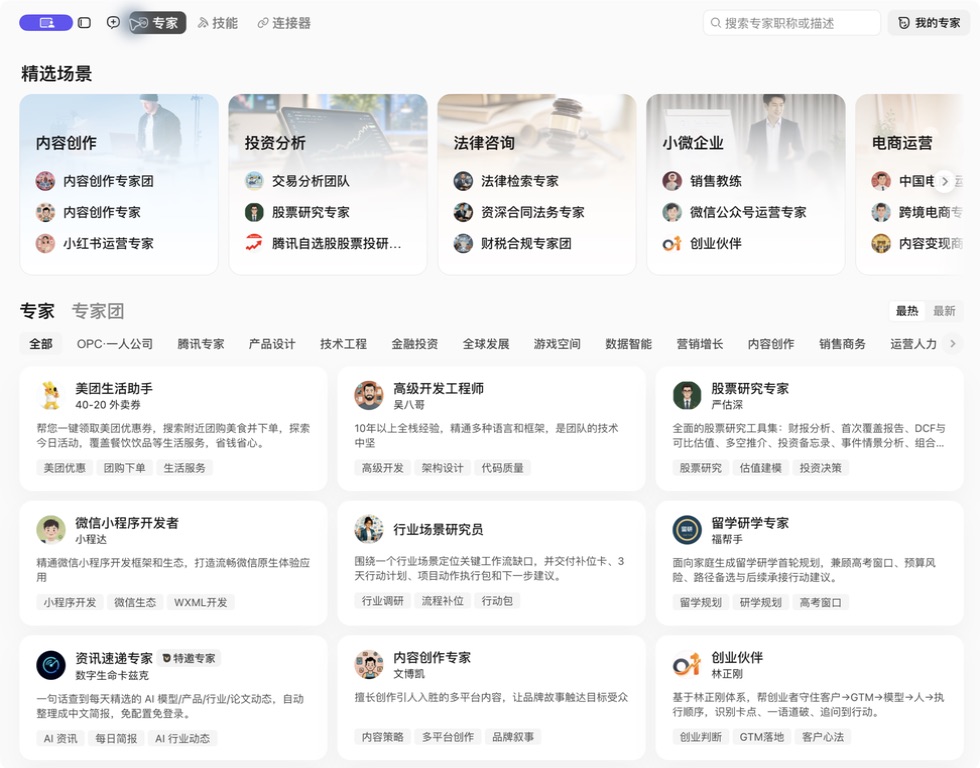Open 高级开发工程师 title text
This screenshot has width=980, height=768.
point(439,389)
